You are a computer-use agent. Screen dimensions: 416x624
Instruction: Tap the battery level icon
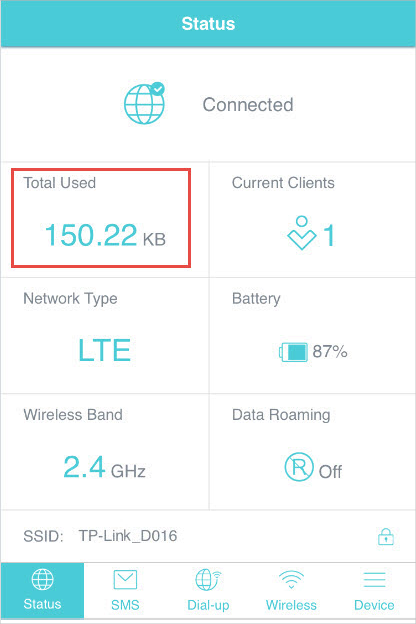click(293, 352)
